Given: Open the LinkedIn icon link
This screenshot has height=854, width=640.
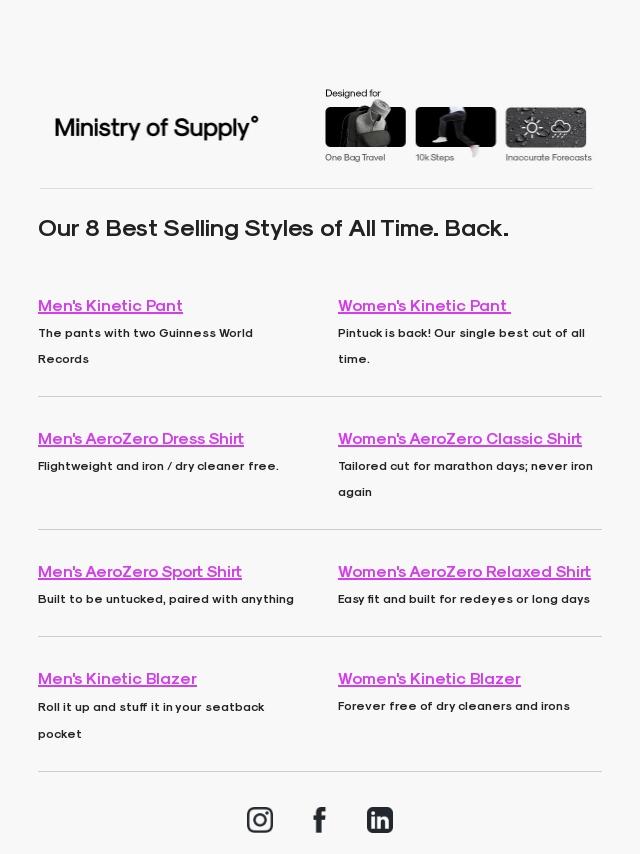Looking at the screenshot, I should 380,820.
